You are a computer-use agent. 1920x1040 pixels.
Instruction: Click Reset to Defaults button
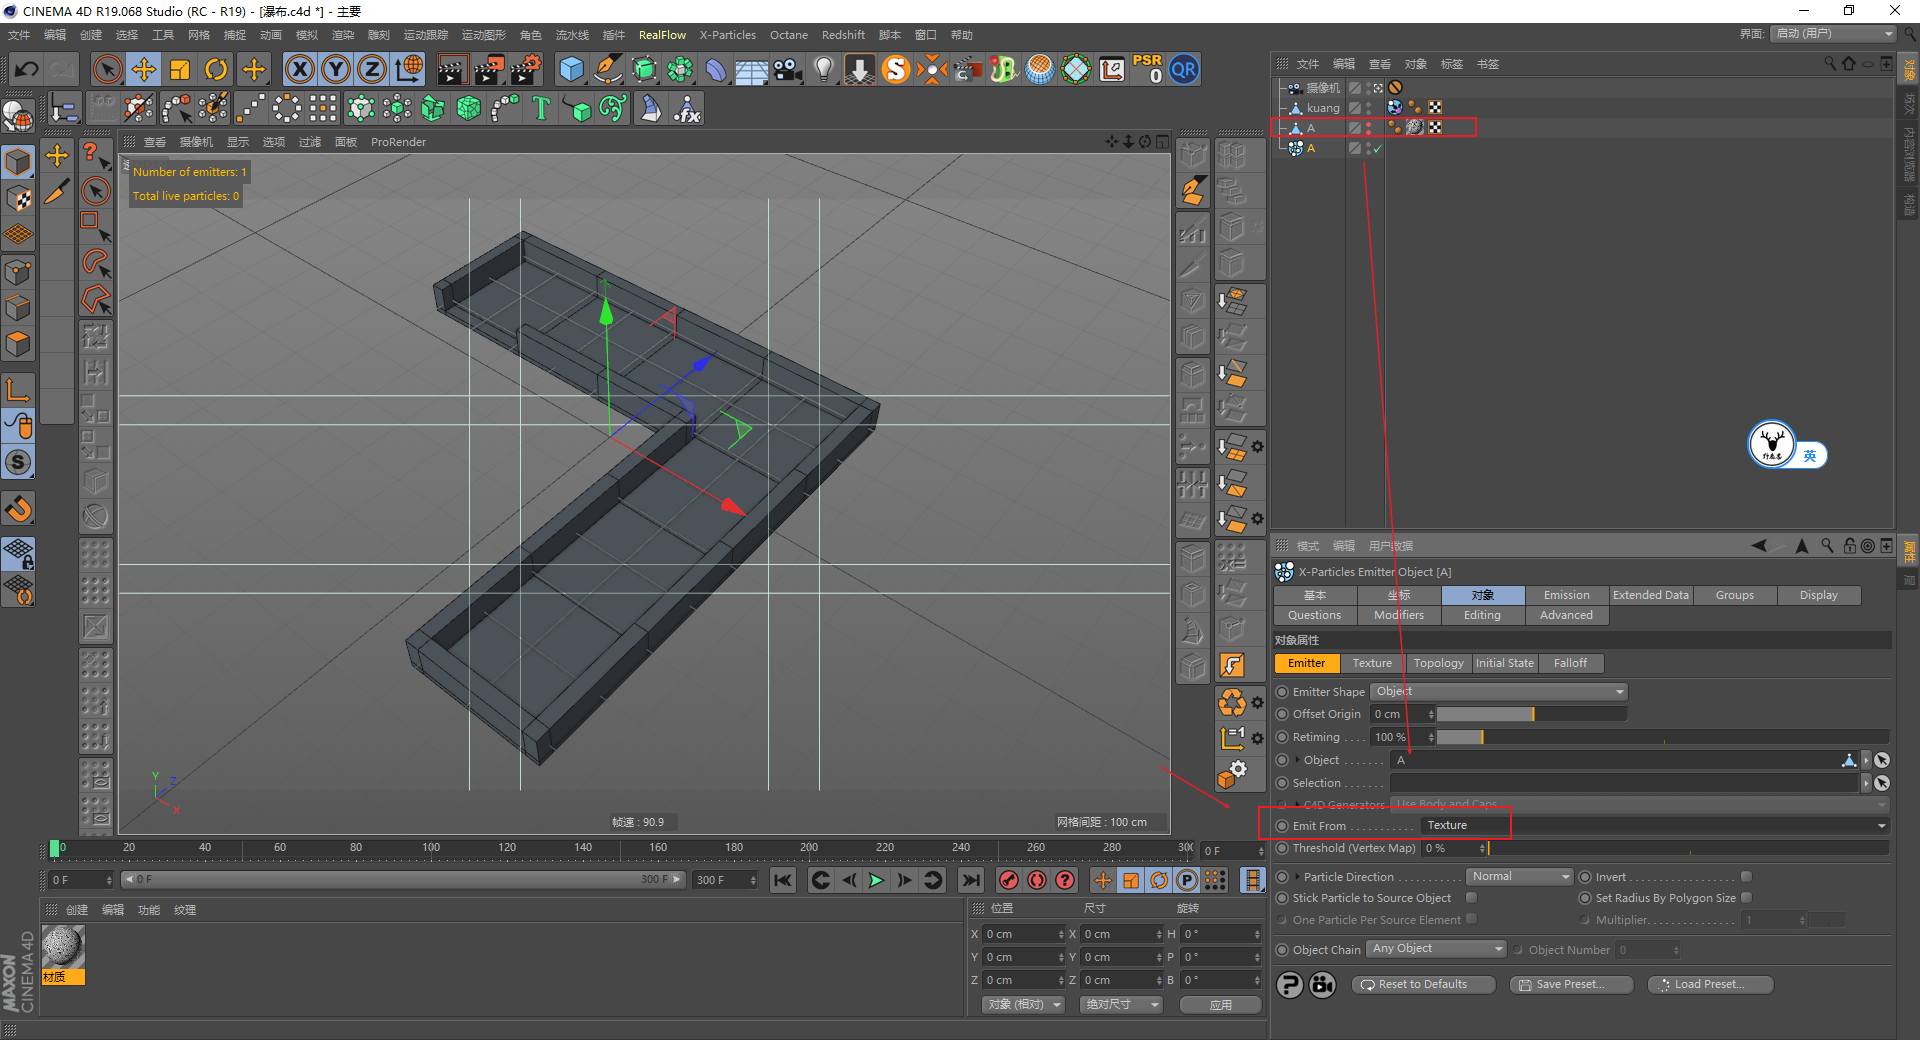pos(1423,985)
